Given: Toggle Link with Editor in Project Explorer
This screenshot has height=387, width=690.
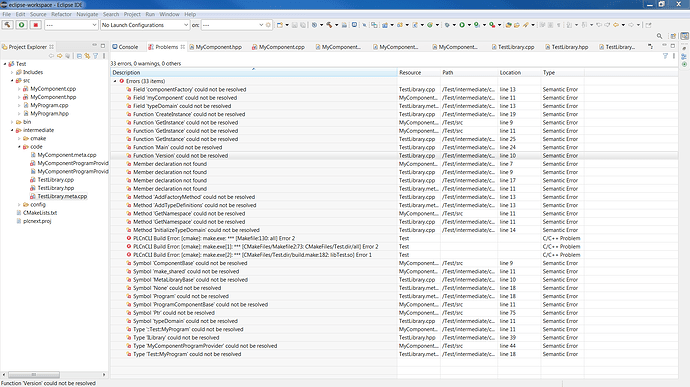Looking at the screenshot, I should pyautogui.click(x=87, y=56).
